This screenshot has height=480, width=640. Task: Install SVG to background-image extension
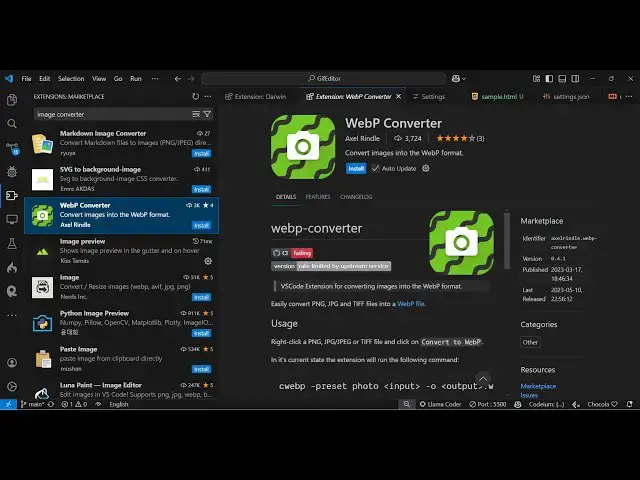pos(202,189)
